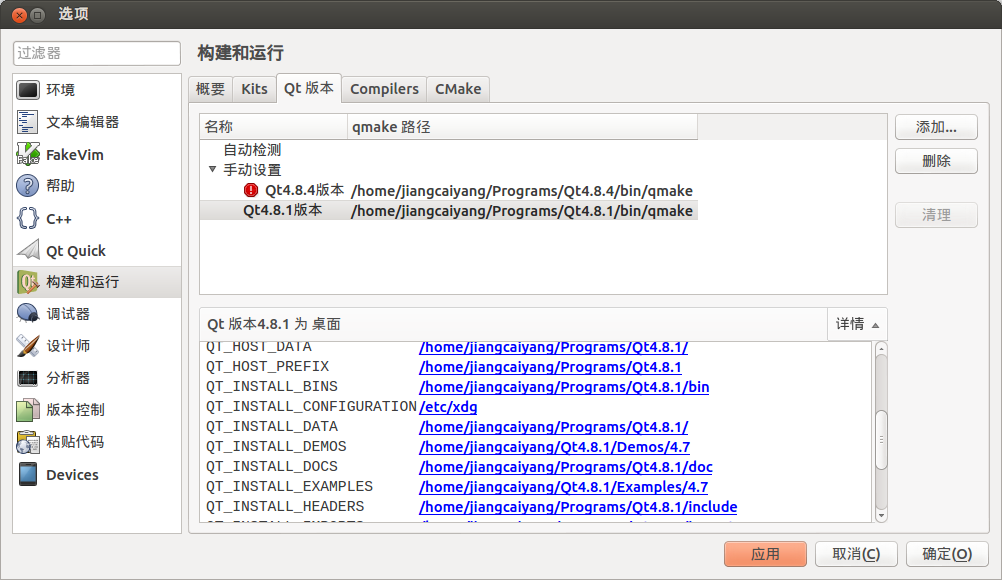Open the 粘贴代码 clipboard icon
Viewport: 1002px width, 580px height.
28,442
